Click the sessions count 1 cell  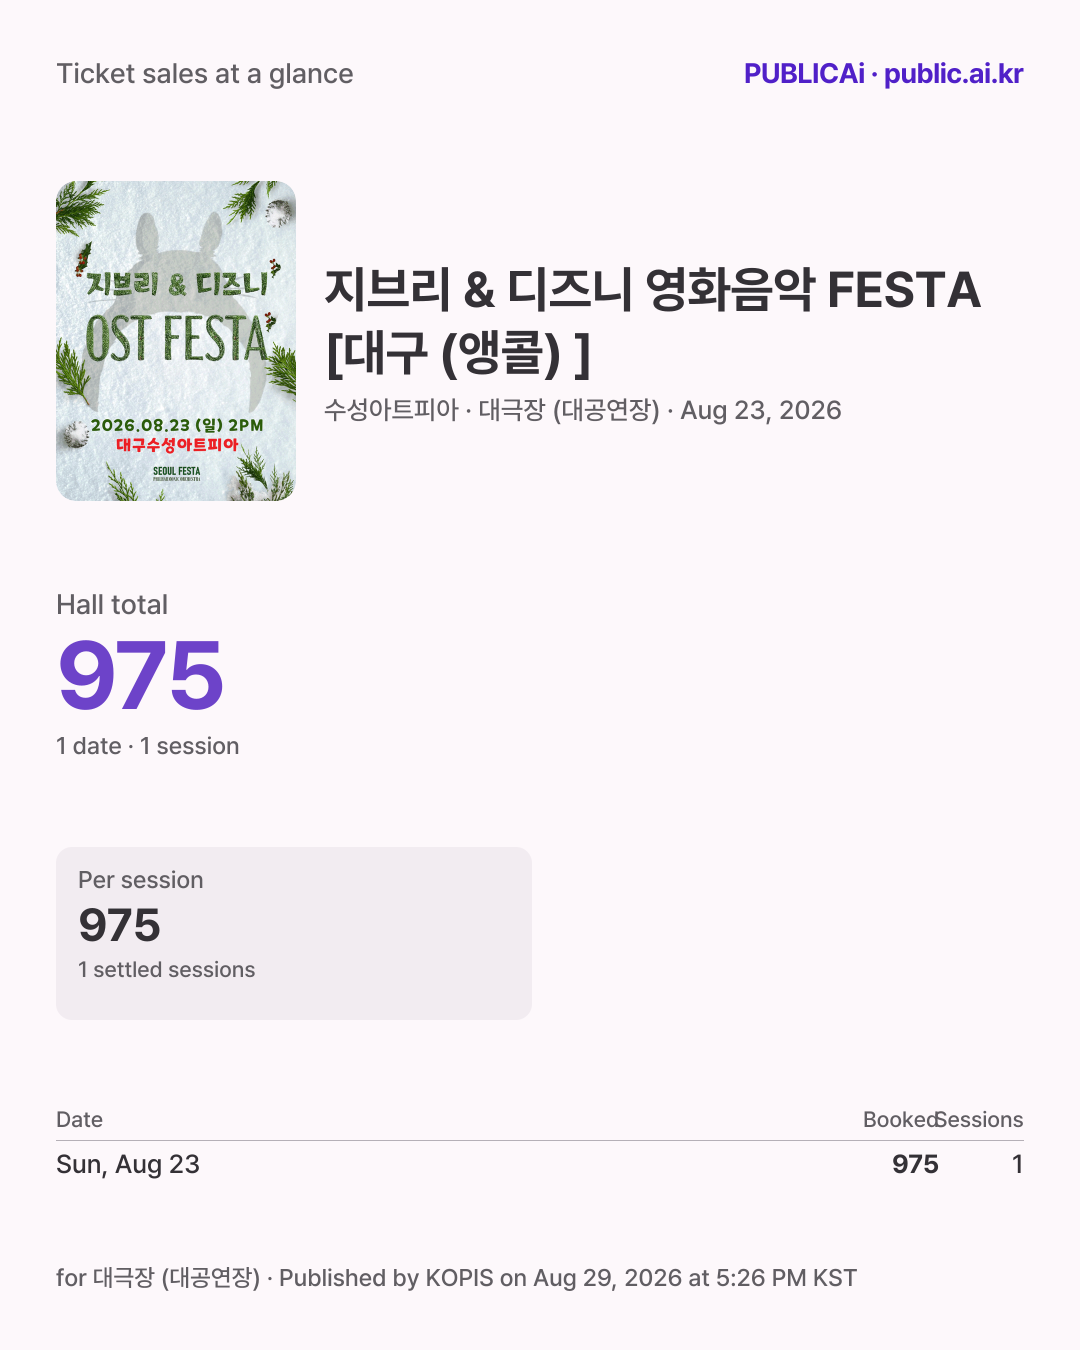point(1017,1164)
